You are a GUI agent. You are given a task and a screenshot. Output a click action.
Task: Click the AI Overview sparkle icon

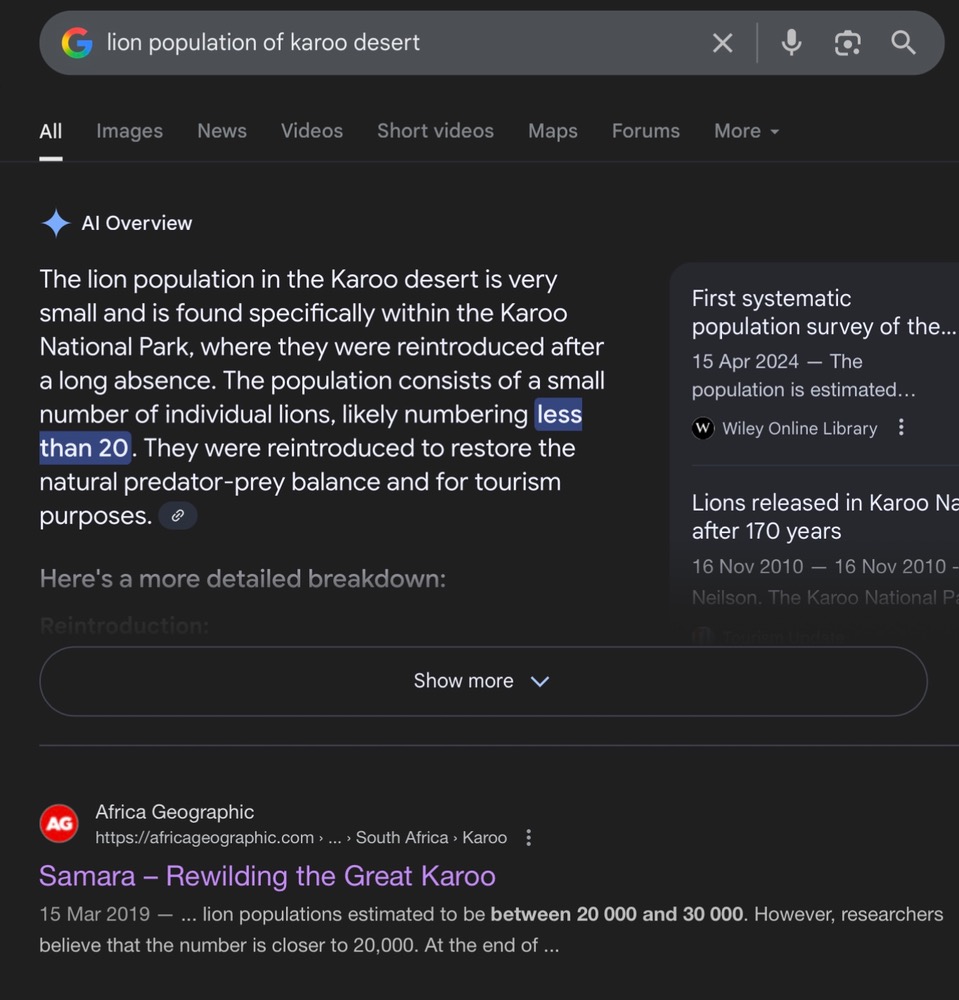click(x=55, y=223)
